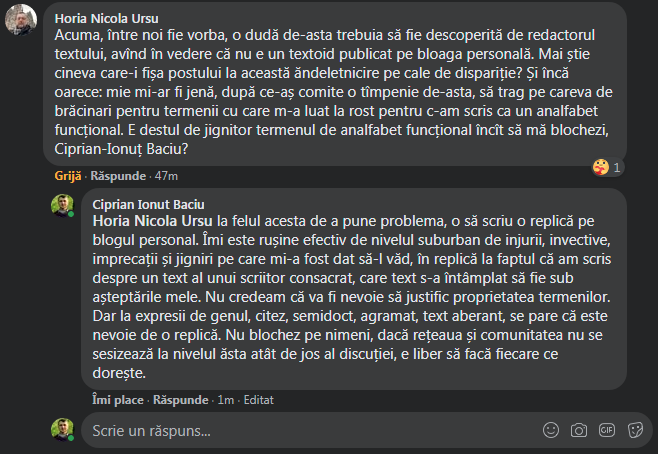
Task: Click the care reaction emoji on Horia's comment
Action: [600, 167]
